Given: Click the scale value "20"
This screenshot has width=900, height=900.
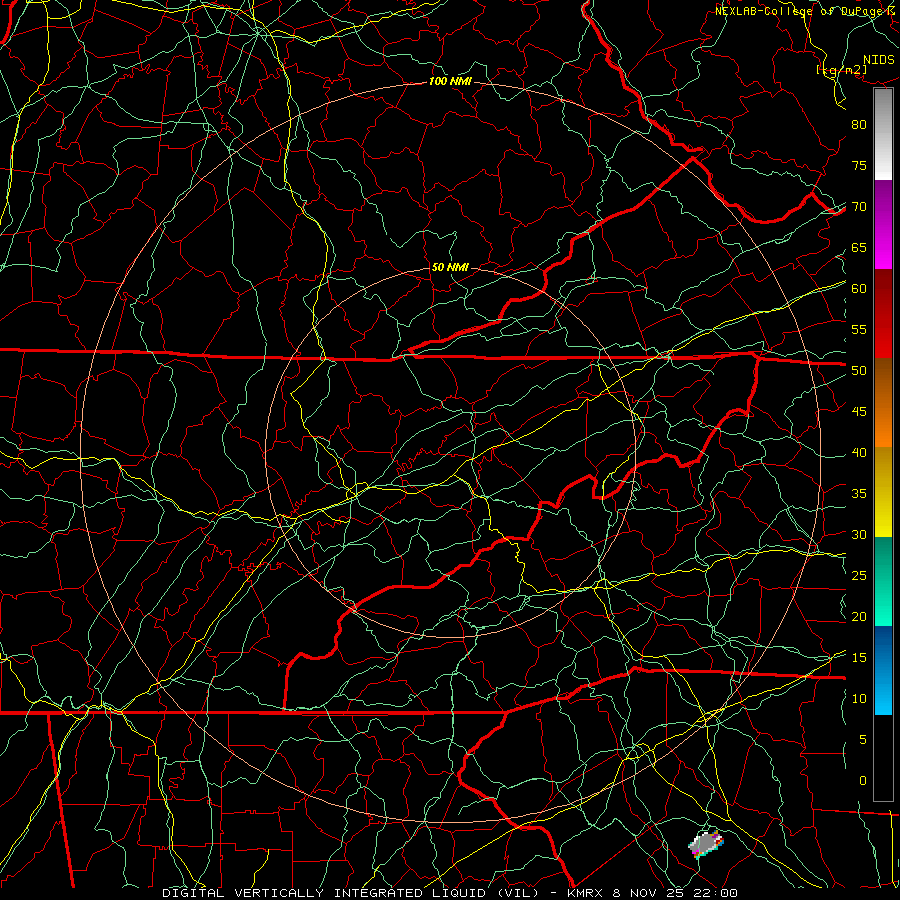Looking at the screenshot, I should [x=859, y=617].
